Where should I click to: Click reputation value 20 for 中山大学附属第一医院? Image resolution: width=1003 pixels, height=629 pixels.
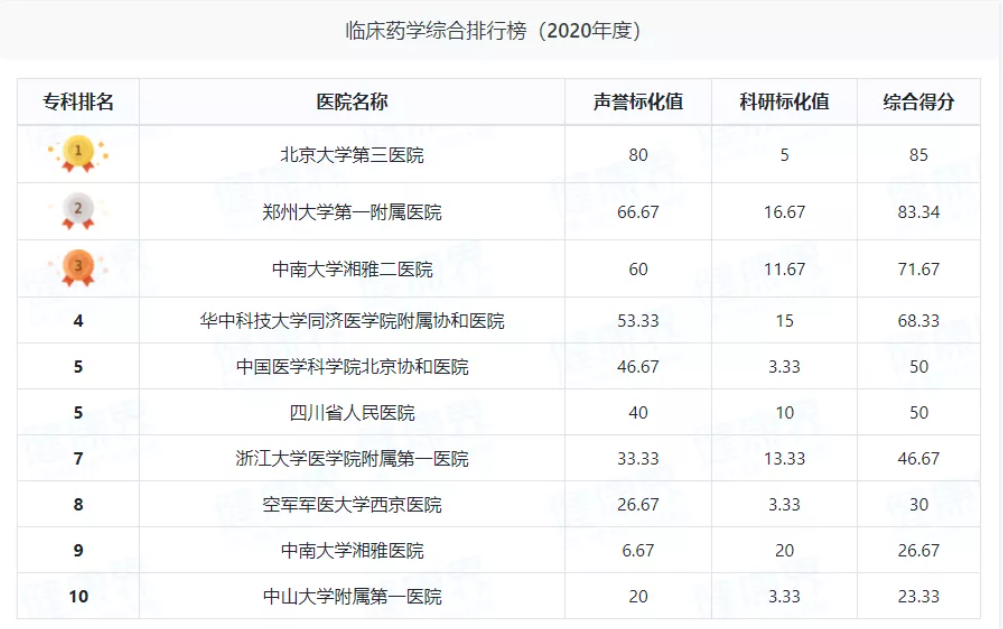coord(638,597)
